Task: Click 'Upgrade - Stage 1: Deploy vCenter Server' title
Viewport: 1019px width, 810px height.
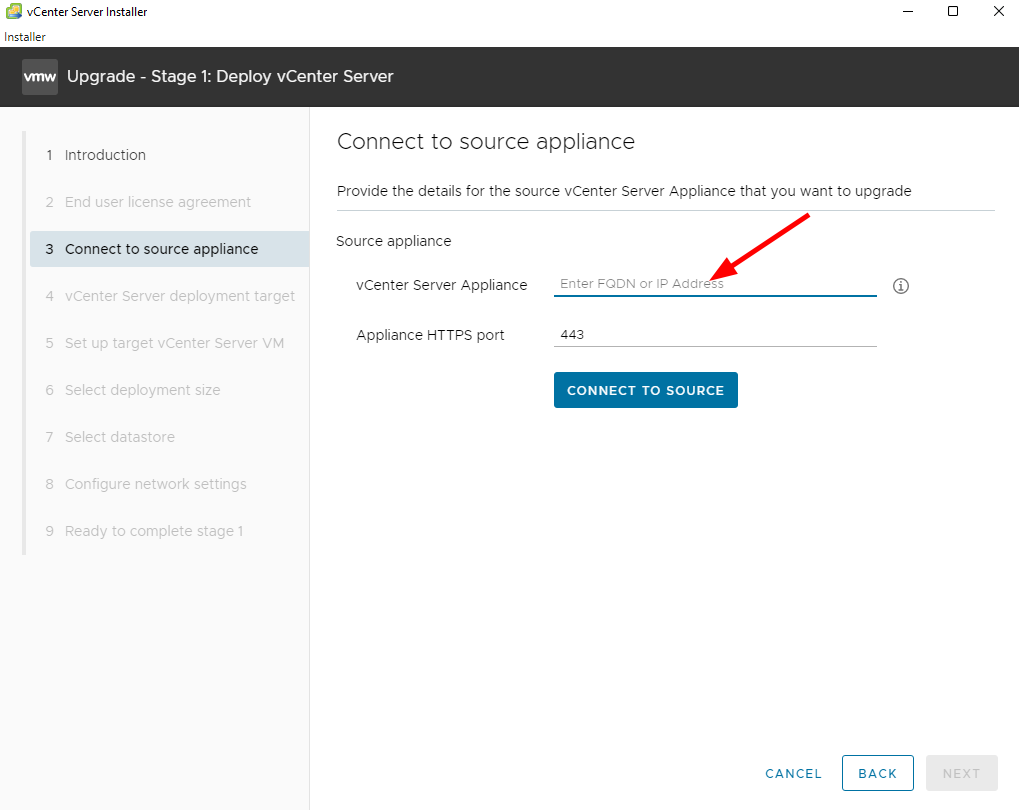Action: tap(230, 76)
